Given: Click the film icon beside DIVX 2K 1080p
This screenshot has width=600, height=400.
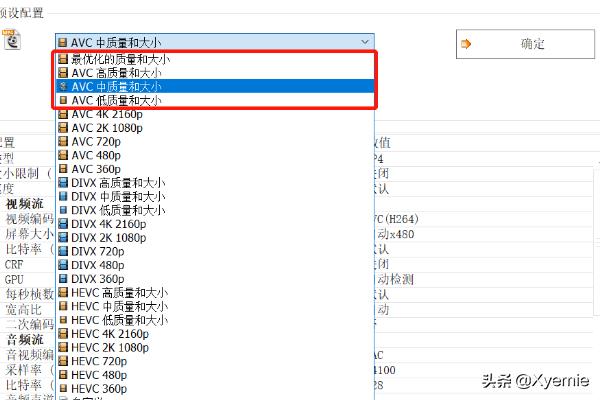Looking at the screenshot, I should click(64, 238).
